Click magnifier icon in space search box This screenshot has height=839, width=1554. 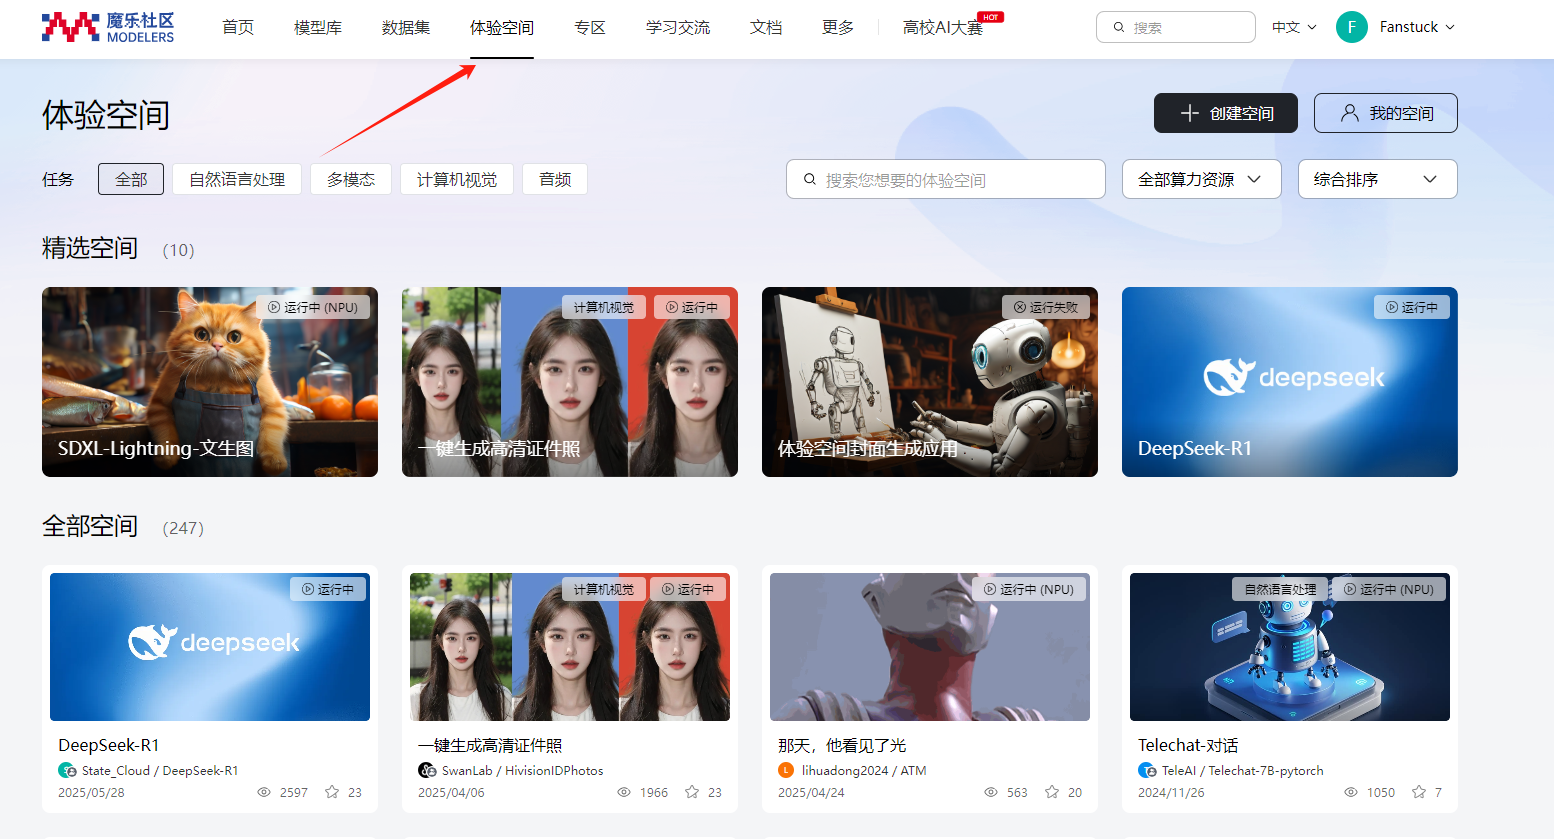(x=810, y=180)
